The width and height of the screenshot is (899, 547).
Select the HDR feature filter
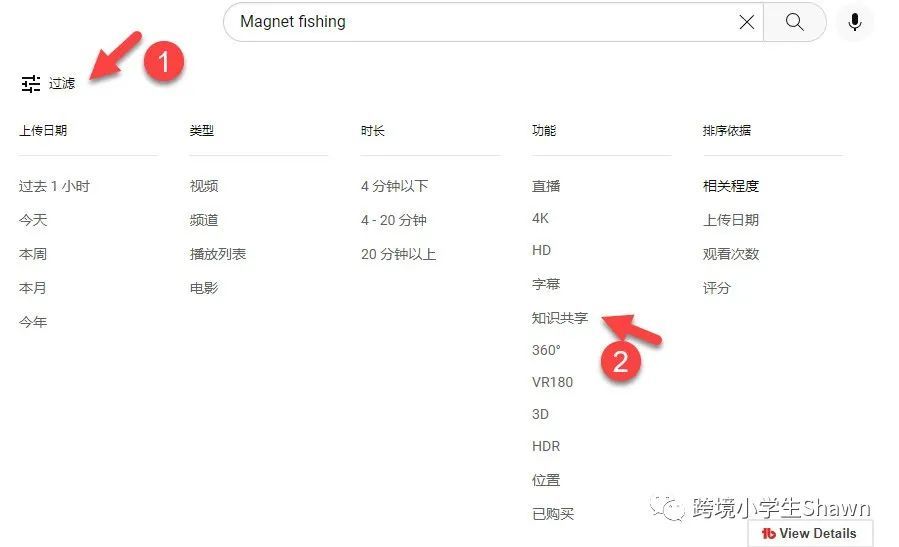[546, 446]
